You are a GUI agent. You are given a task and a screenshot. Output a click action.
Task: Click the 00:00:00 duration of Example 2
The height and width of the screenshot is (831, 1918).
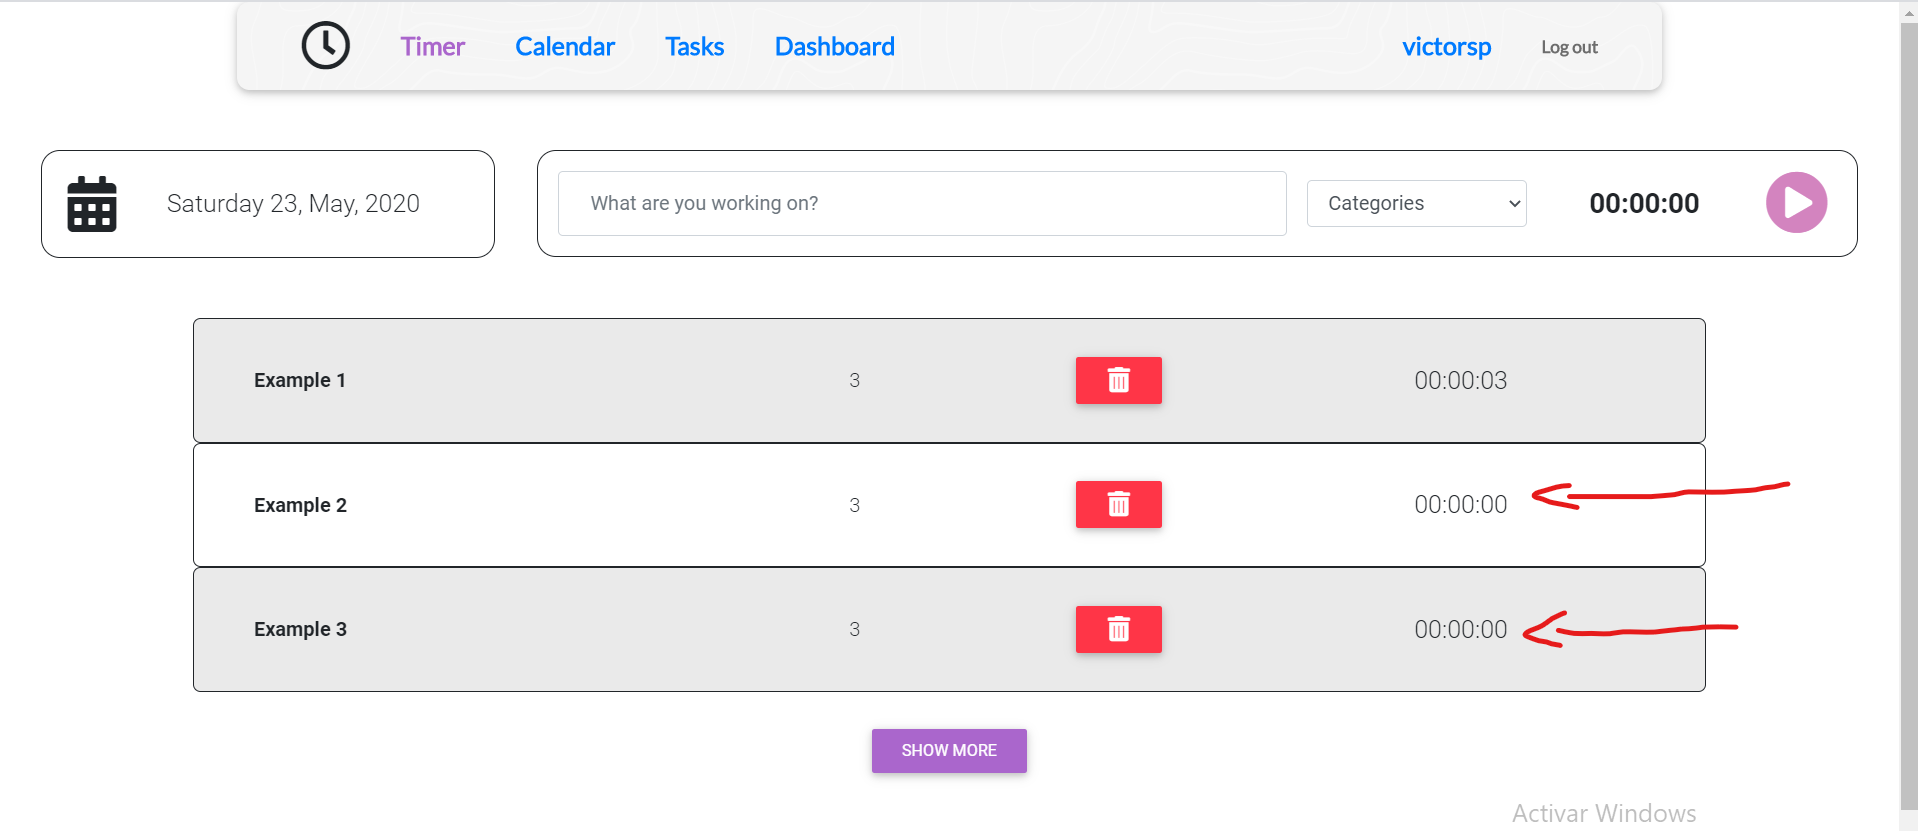[x=1460, y=505]
